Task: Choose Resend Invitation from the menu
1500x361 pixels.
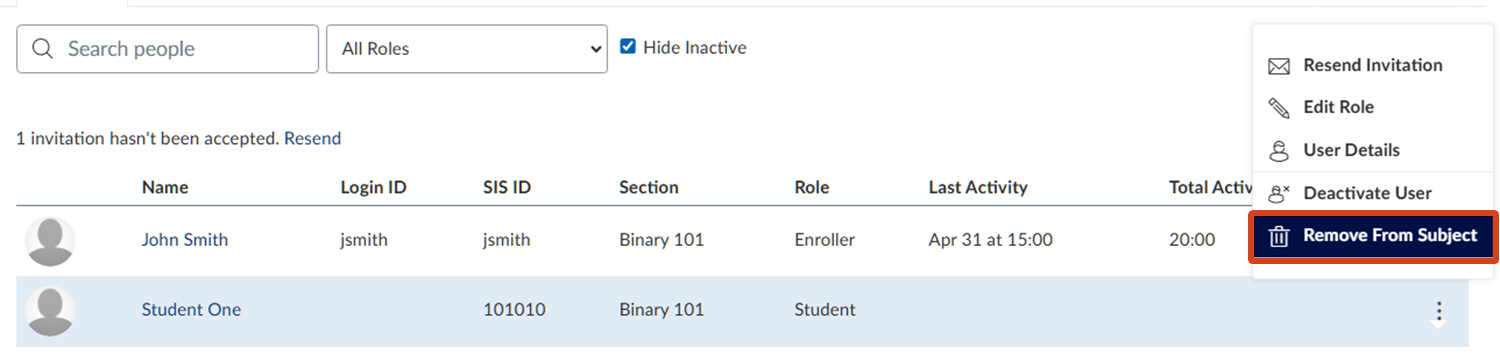Action: point(1372,65)
